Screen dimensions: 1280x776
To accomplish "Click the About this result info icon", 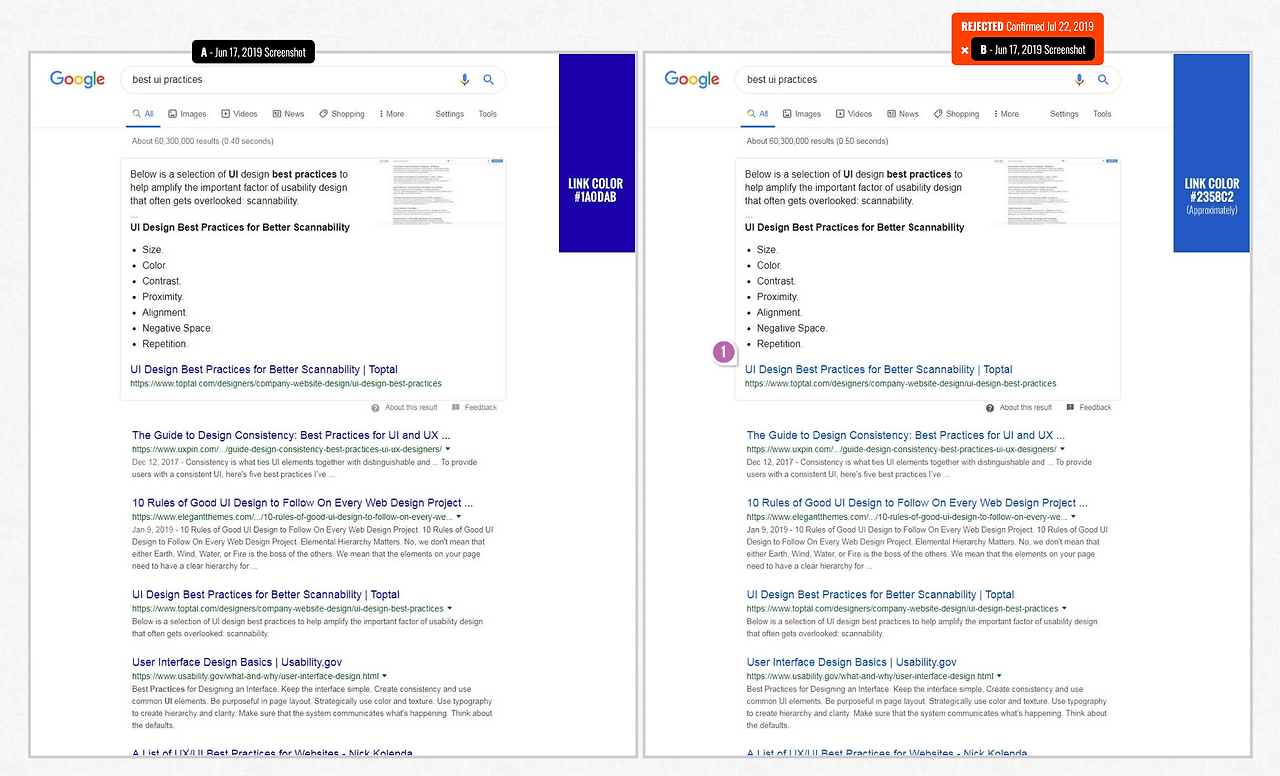I will point(374,407).
